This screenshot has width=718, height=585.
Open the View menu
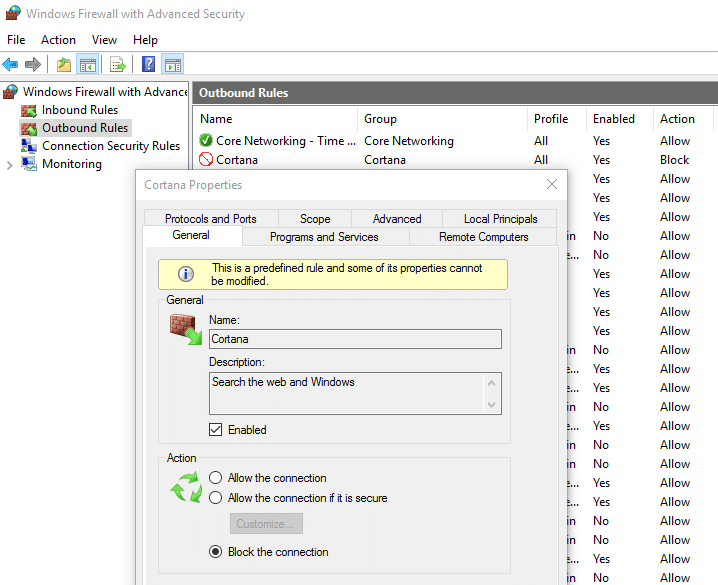tap(104, 40)
